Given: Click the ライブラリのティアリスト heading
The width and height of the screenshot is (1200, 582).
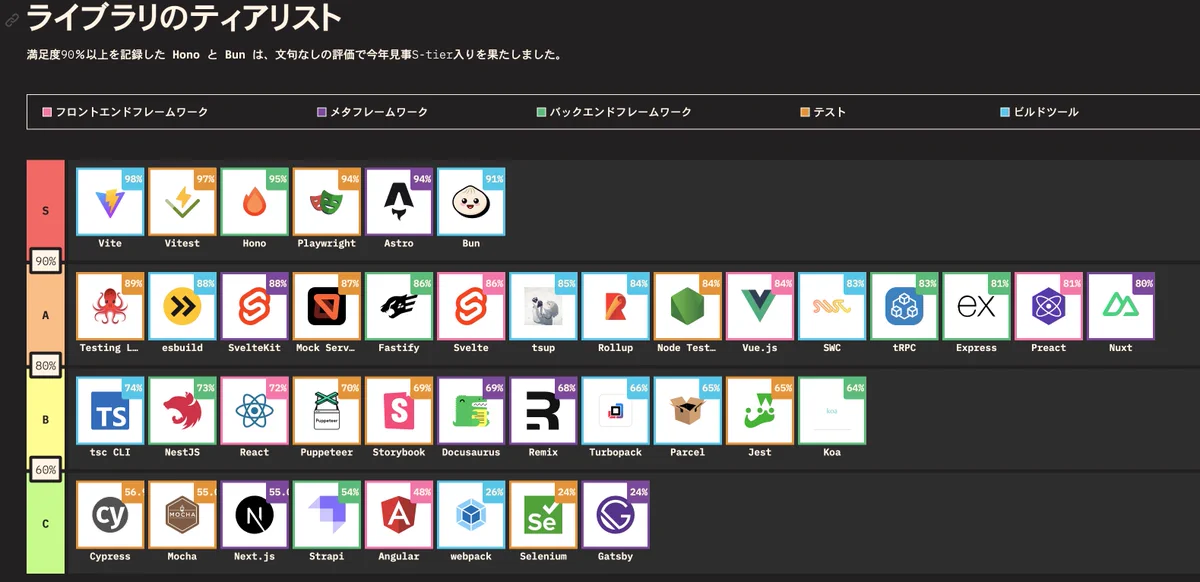Looking at the screenshot, I should coord(184,18).
